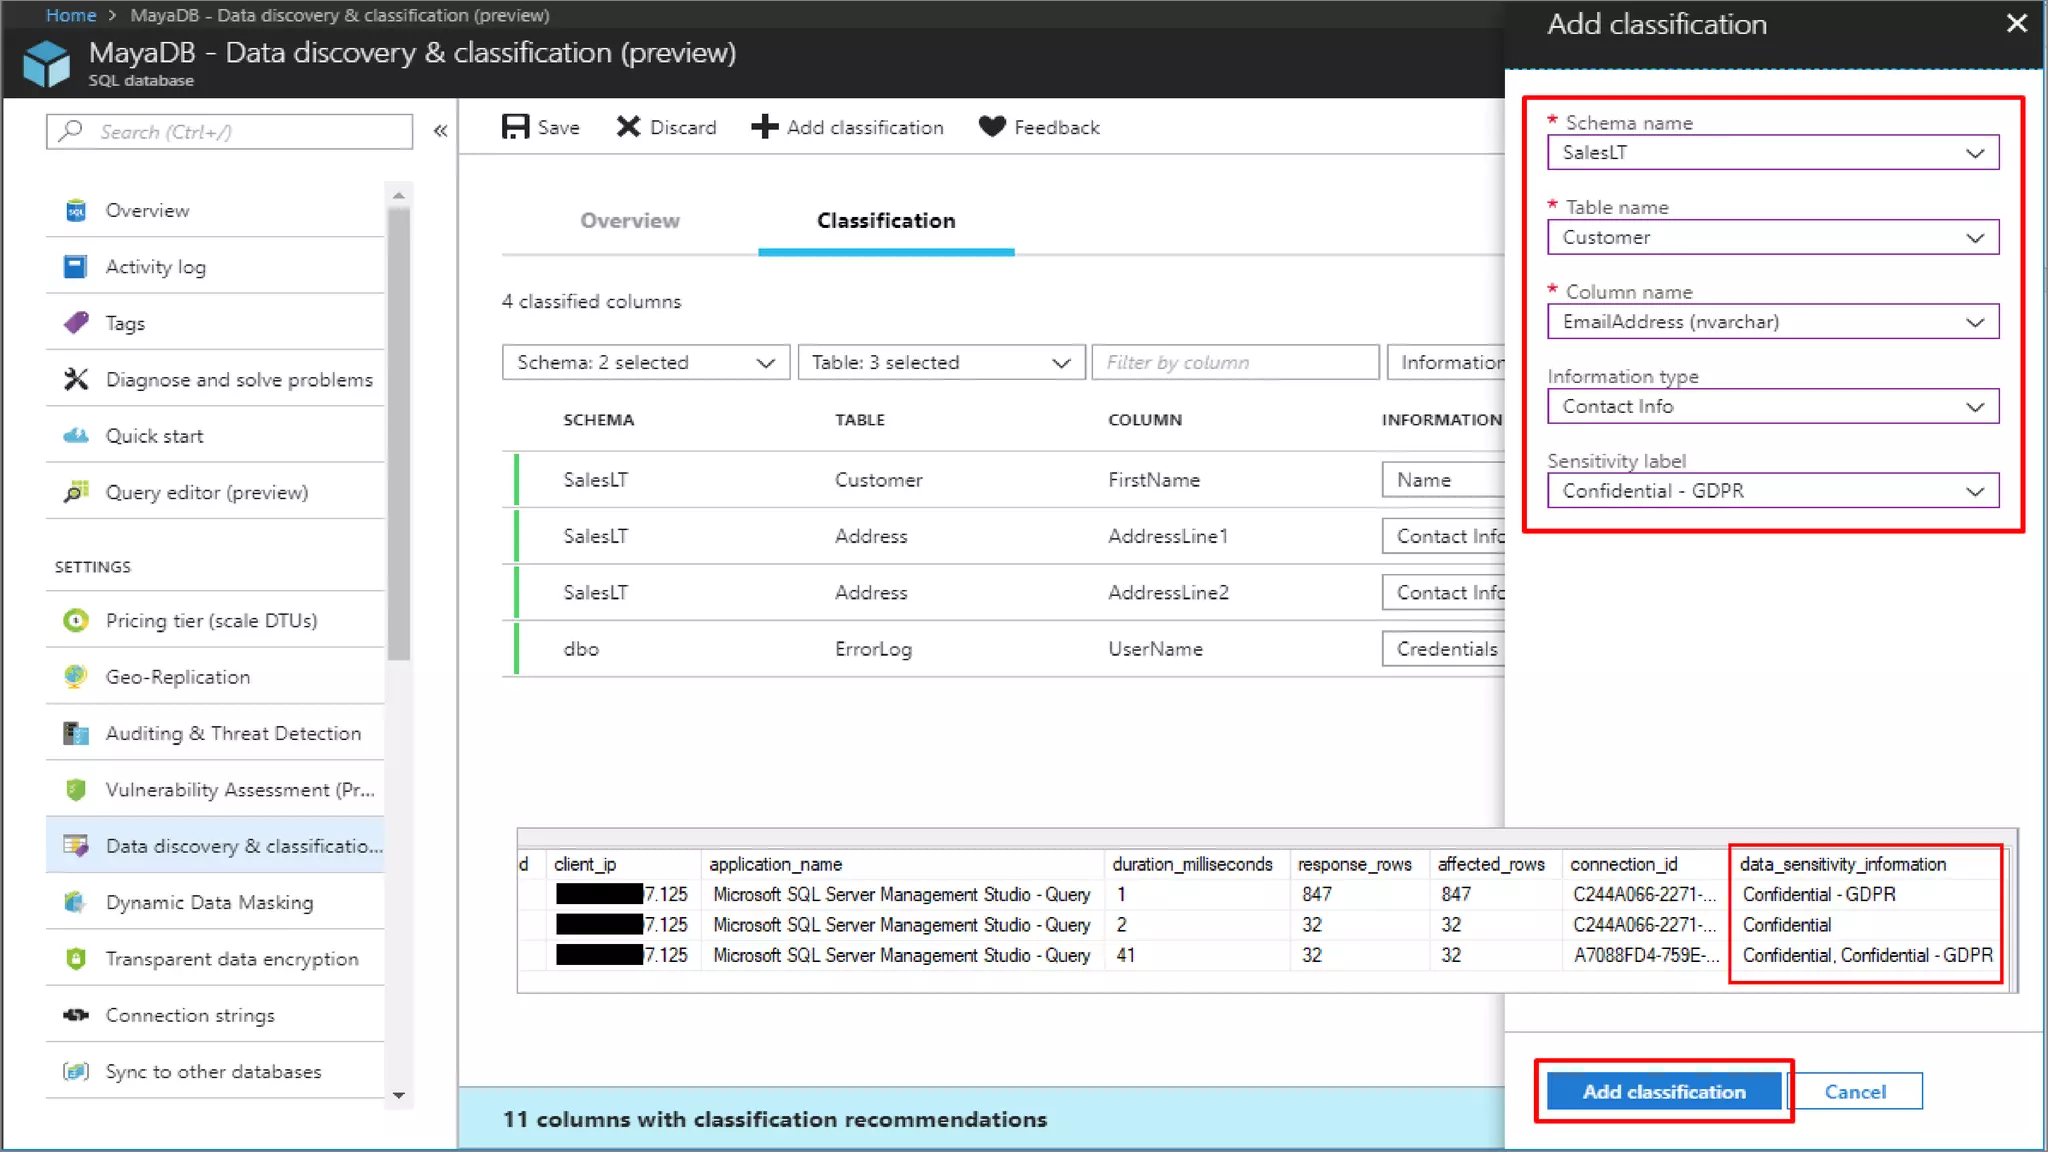Click the sidebar scroll up arrow
Screen dimensions: 2048x1152
click(x=399, y=195)
